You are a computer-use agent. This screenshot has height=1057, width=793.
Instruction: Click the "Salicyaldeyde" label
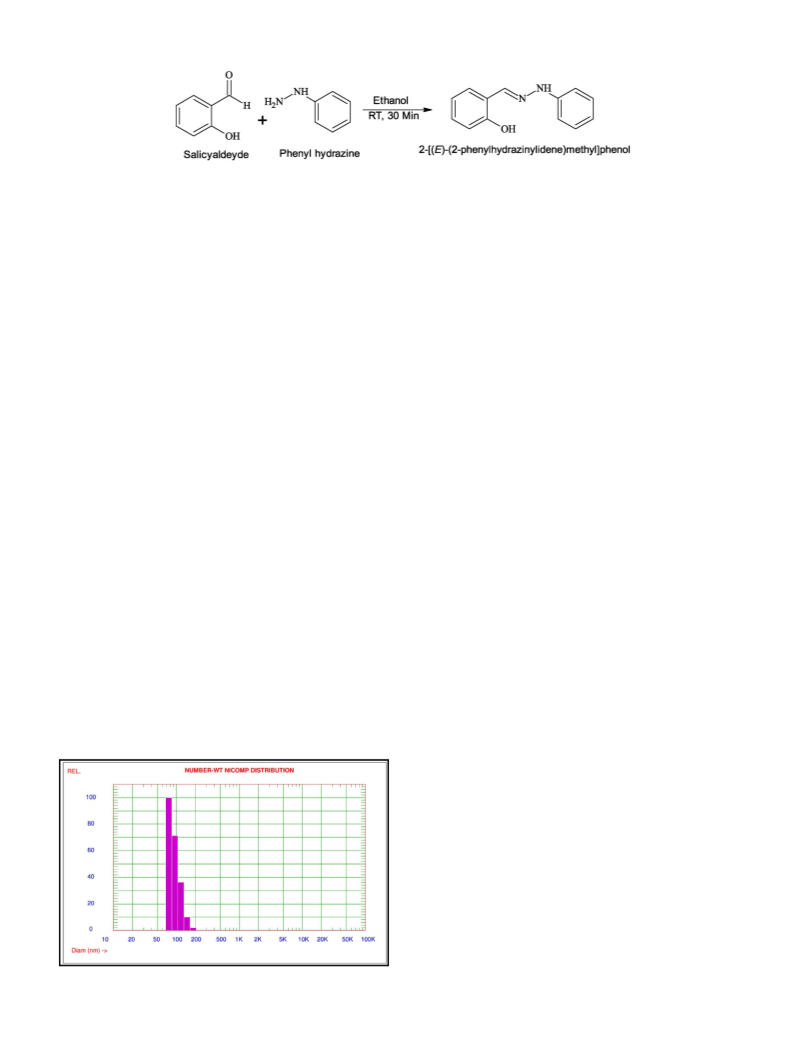pyautogui.click(x=216, y=154)
